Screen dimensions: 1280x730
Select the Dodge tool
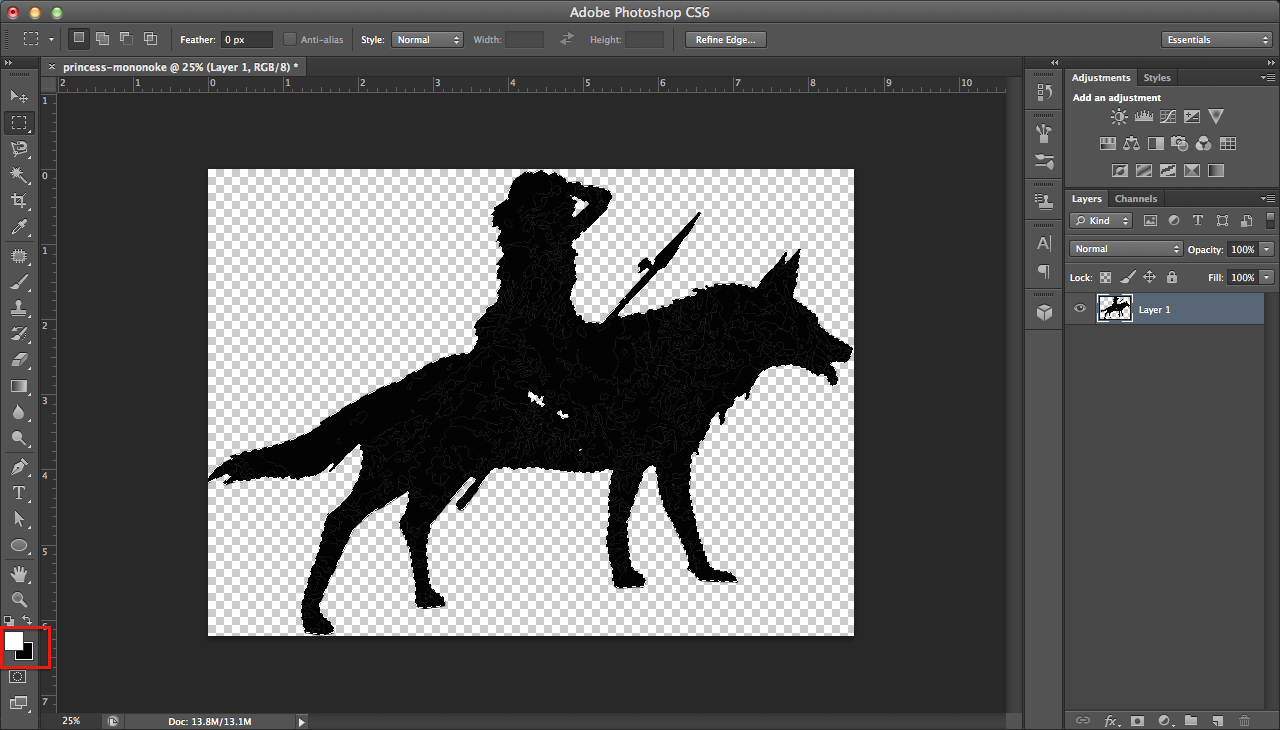[19, 438]
